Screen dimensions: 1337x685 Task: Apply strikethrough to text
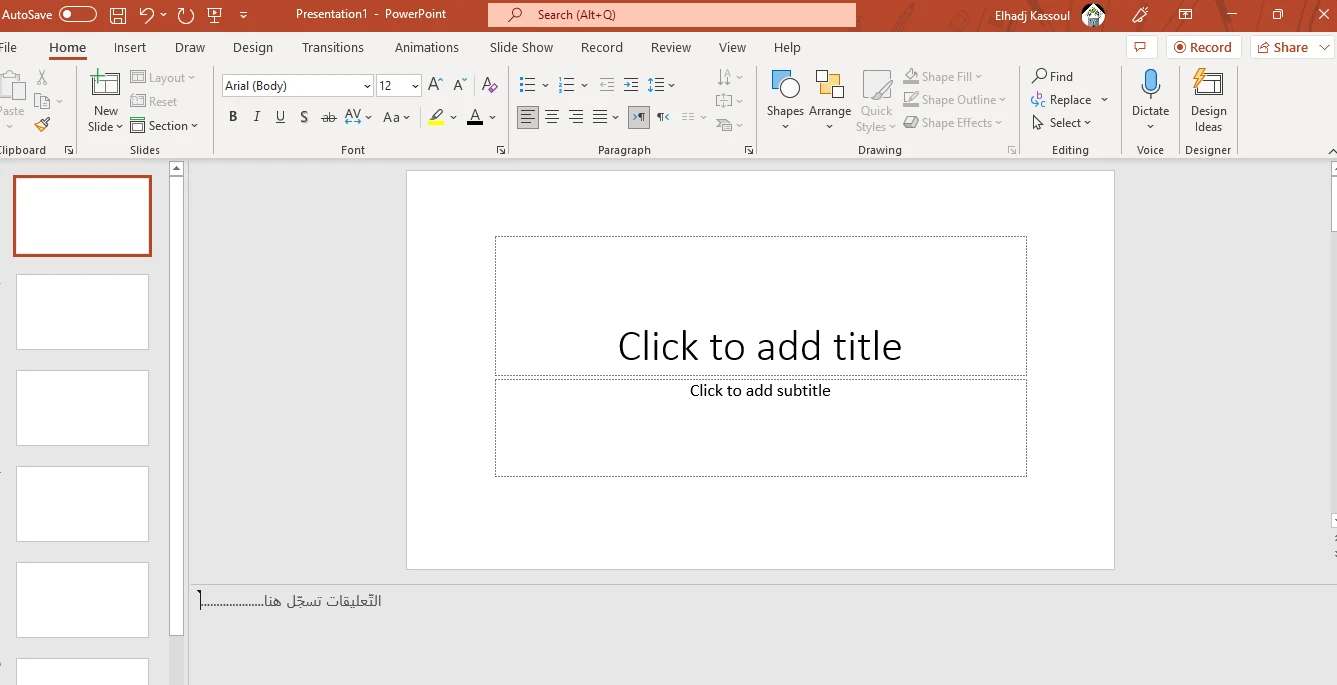[328, 117]
